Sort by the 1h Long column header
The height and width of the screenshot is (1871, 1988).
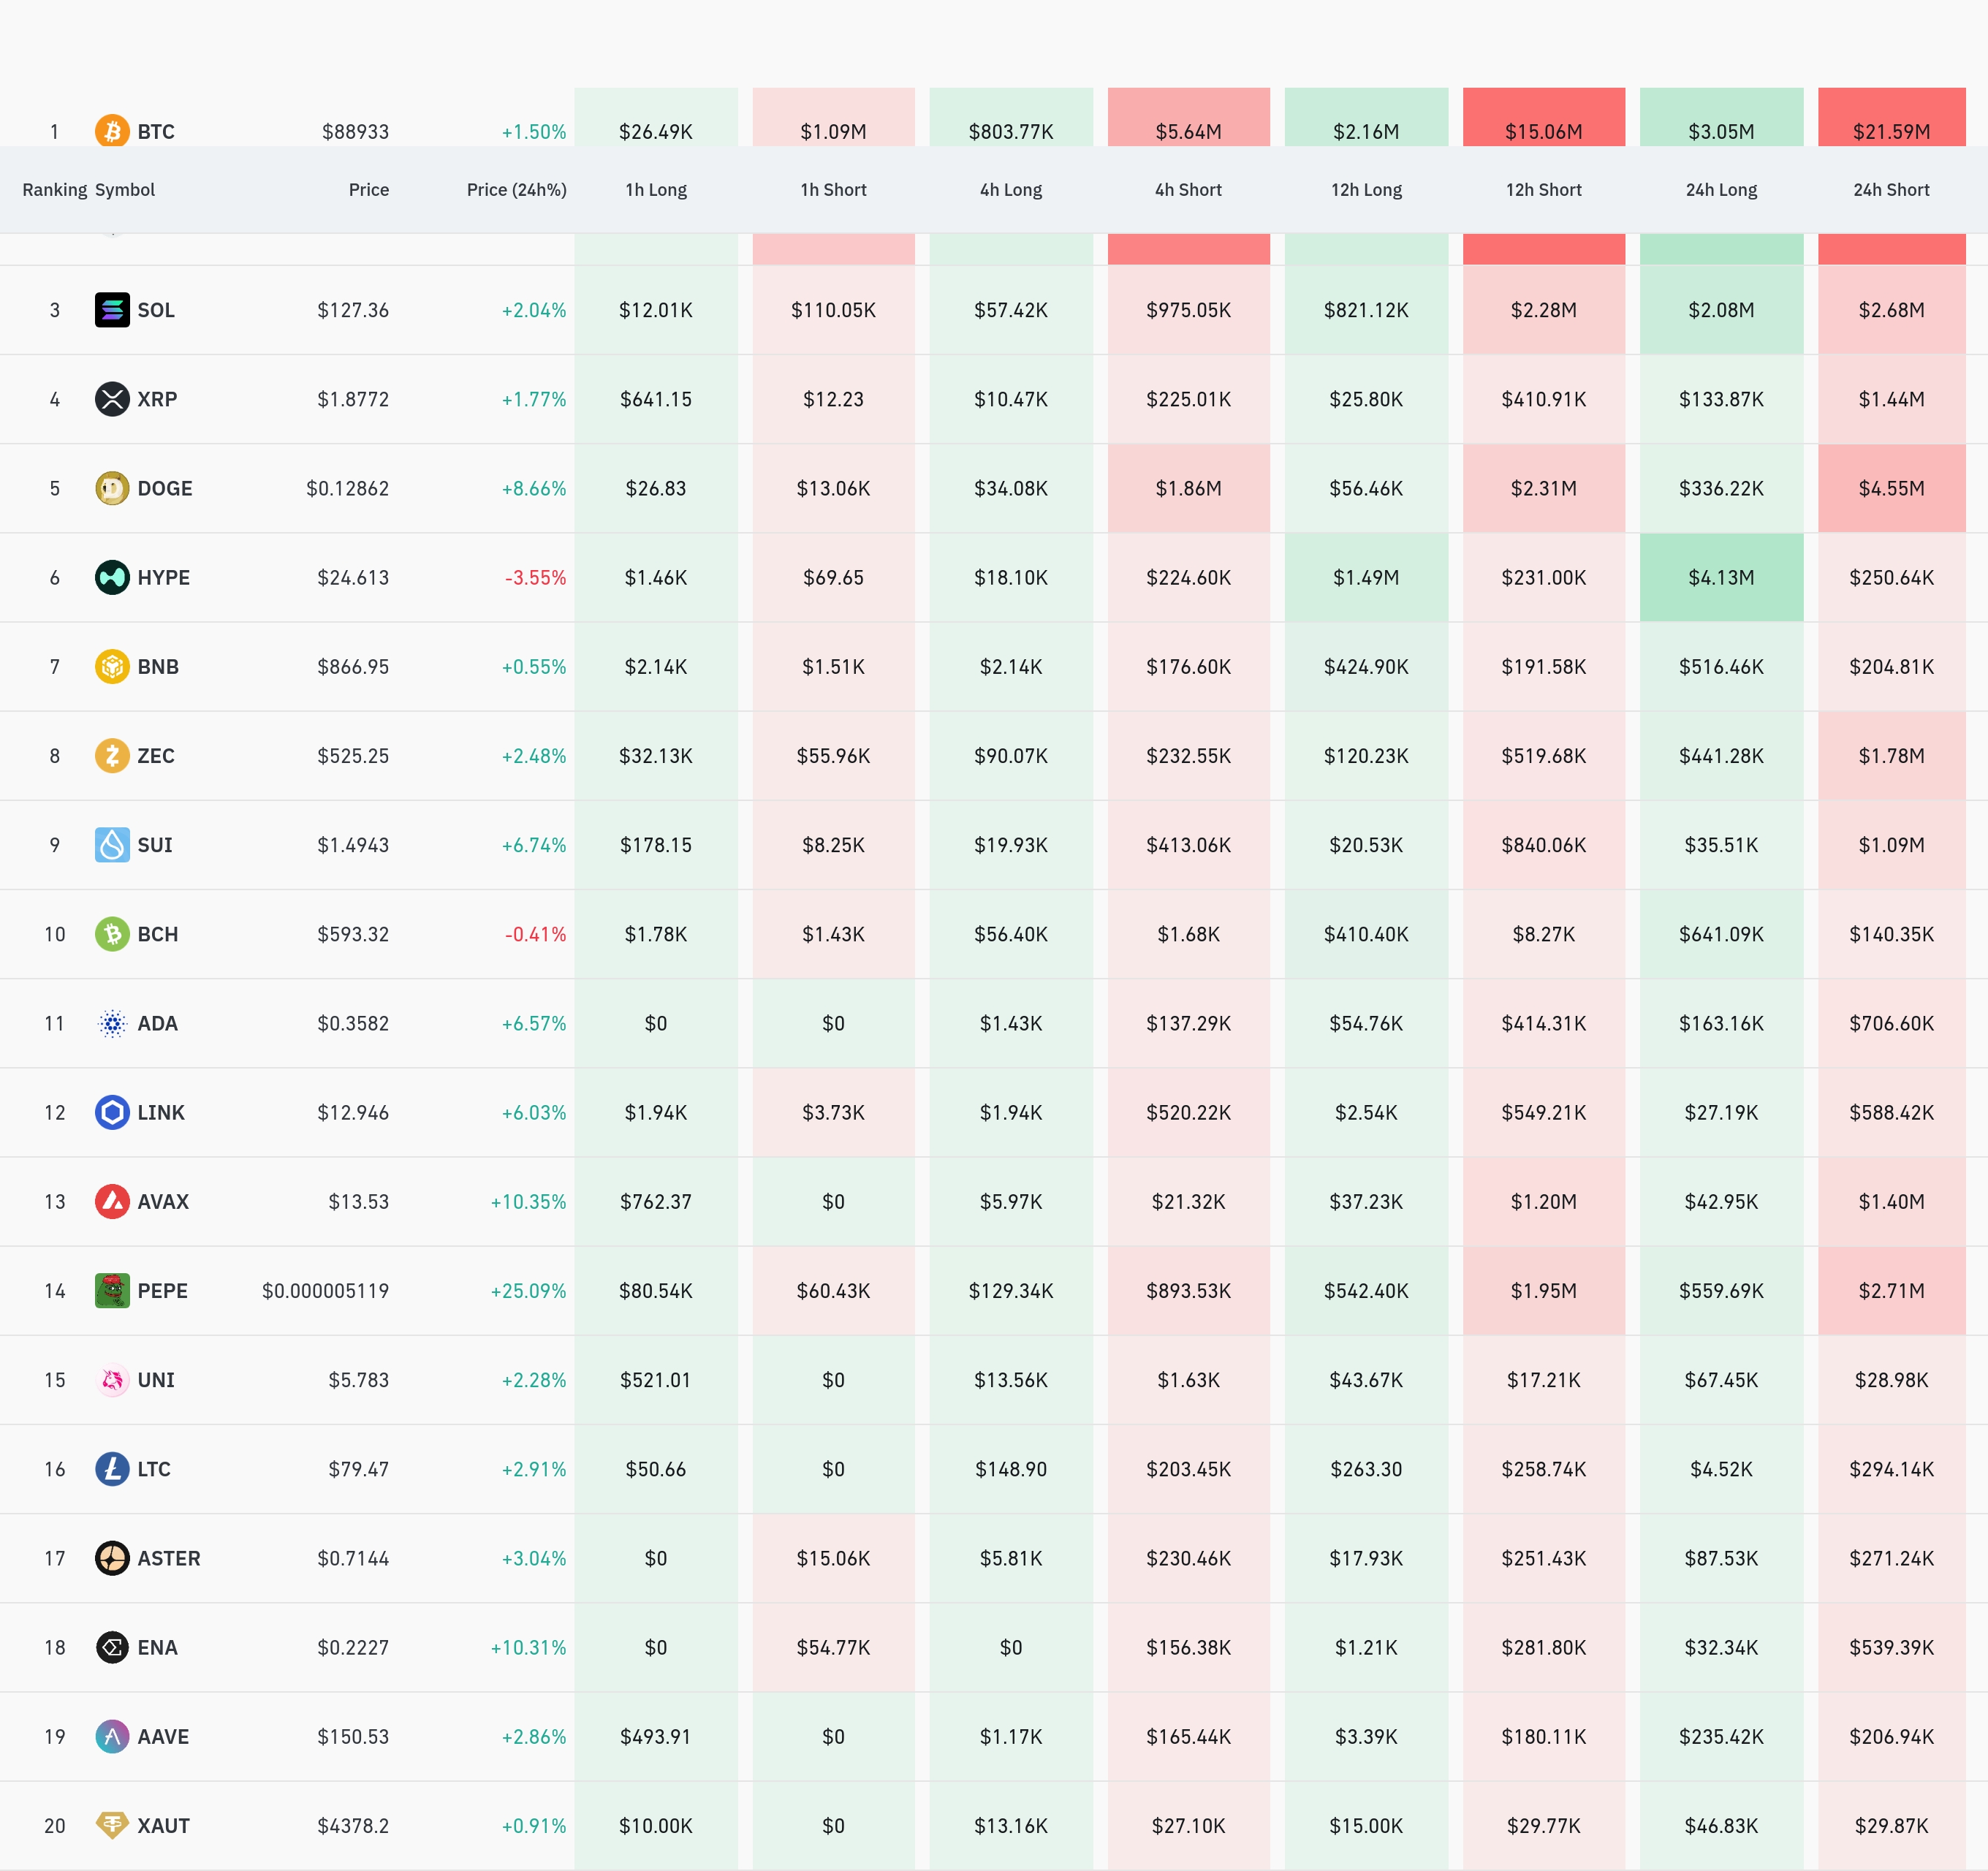coord(656,190)
